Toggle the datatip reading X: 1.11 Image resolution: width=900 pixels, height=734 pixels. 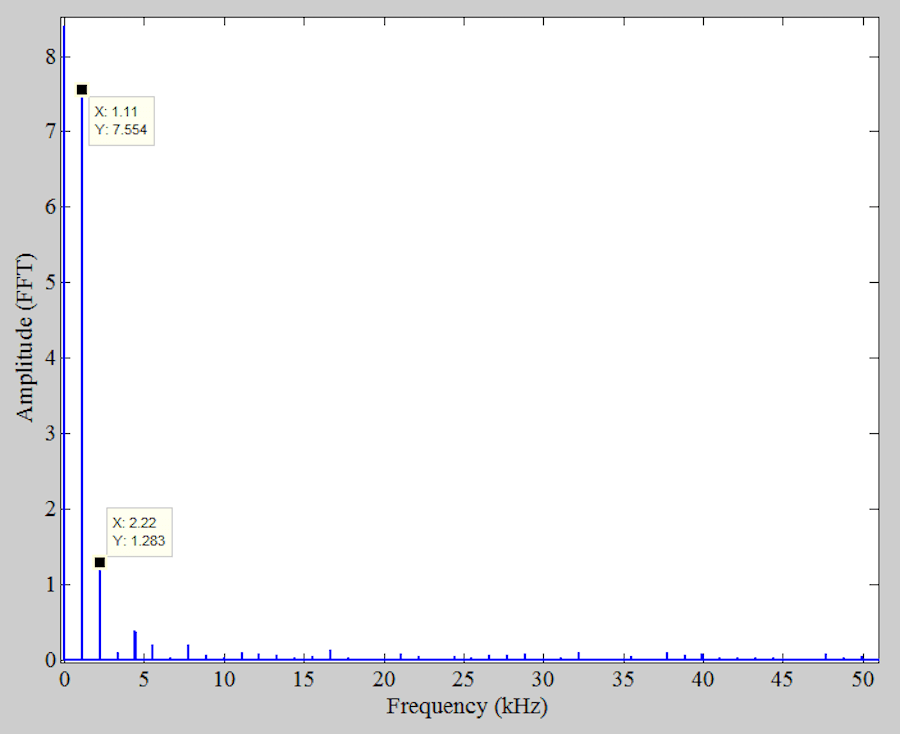[116, 112]
